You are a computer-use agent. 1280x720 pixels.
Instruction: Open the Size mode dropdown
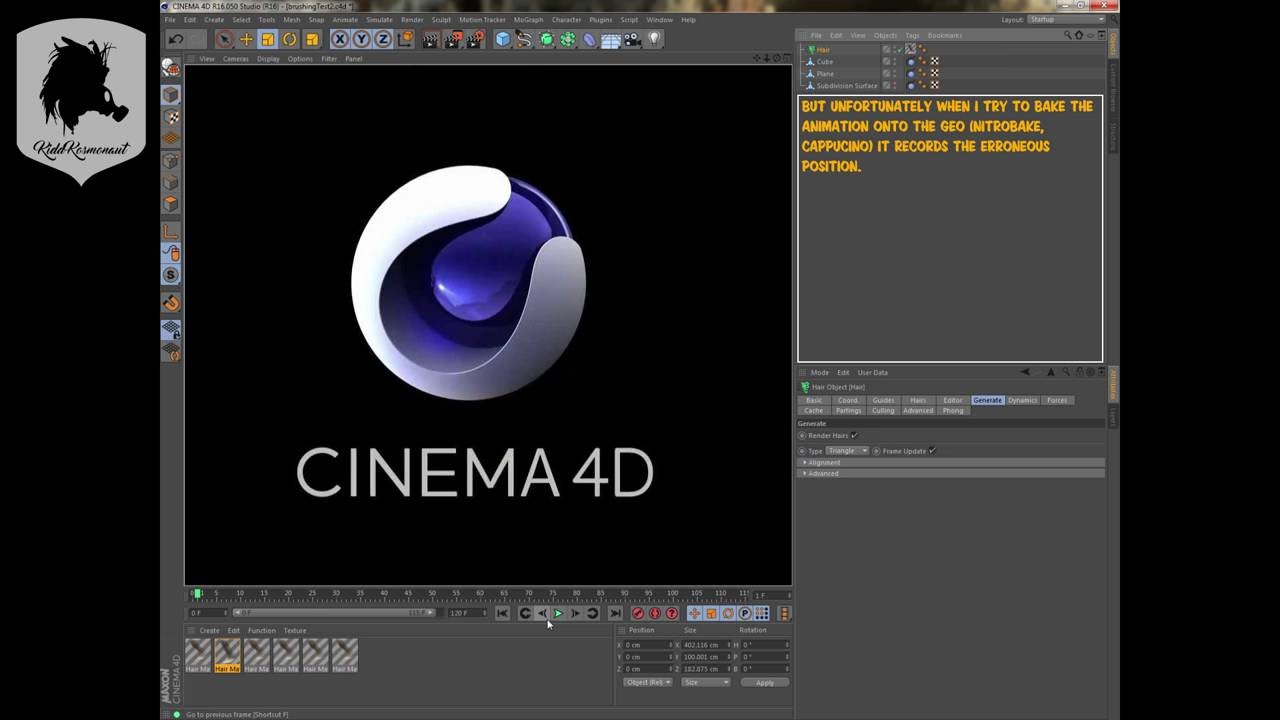(705, 682)
